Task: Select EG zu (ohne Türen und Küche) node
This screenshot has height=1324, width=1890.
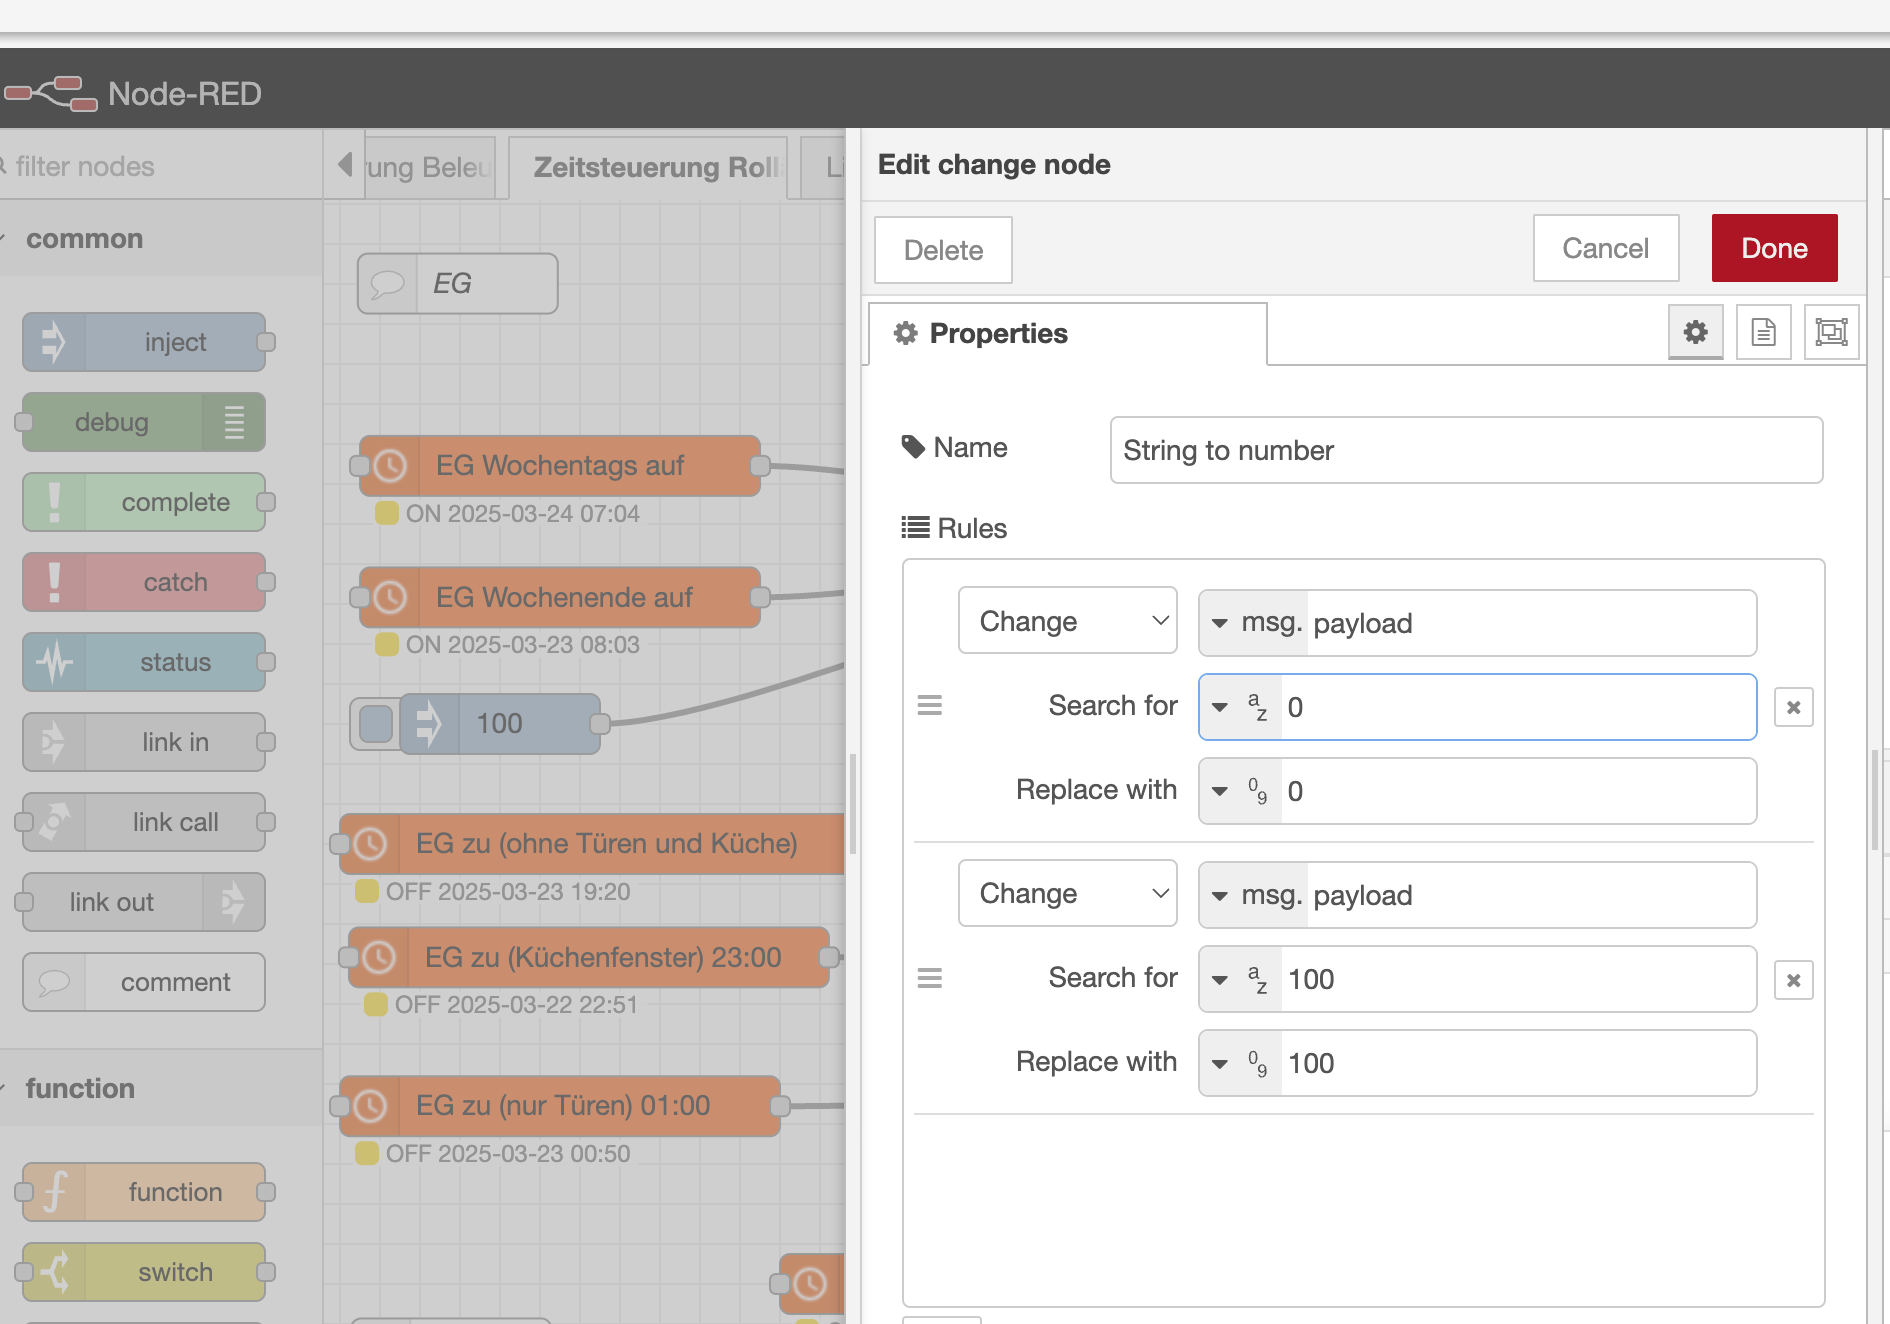Action: (592, 844)
